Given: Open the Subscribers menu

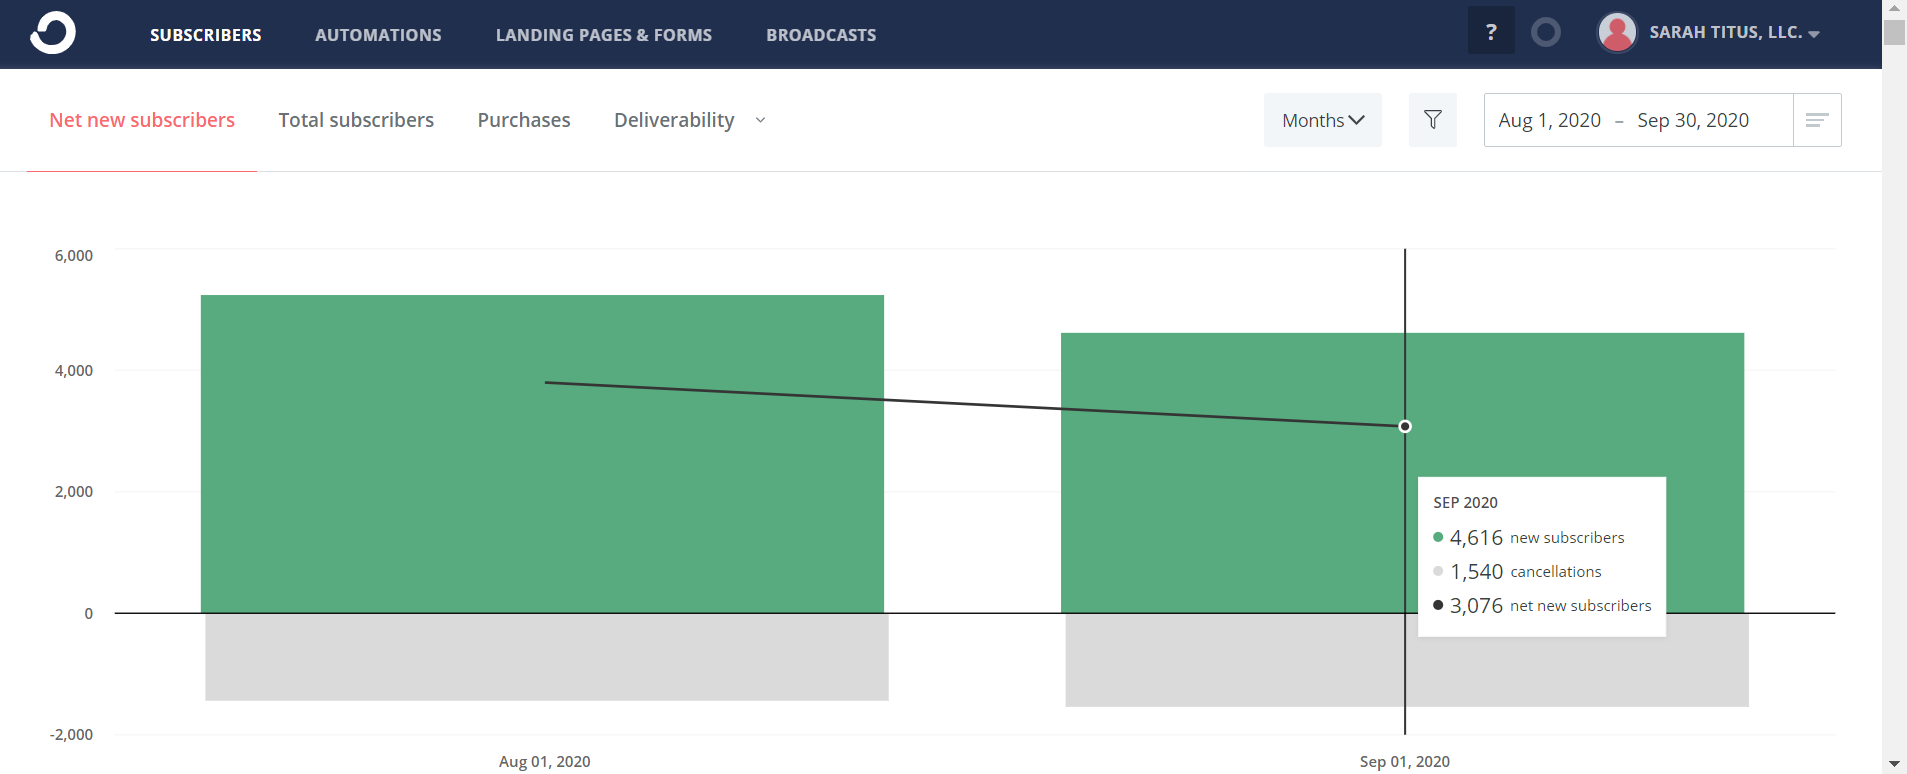Looking at the screenshot, I should pyautogui.click(x=206, y=35).
